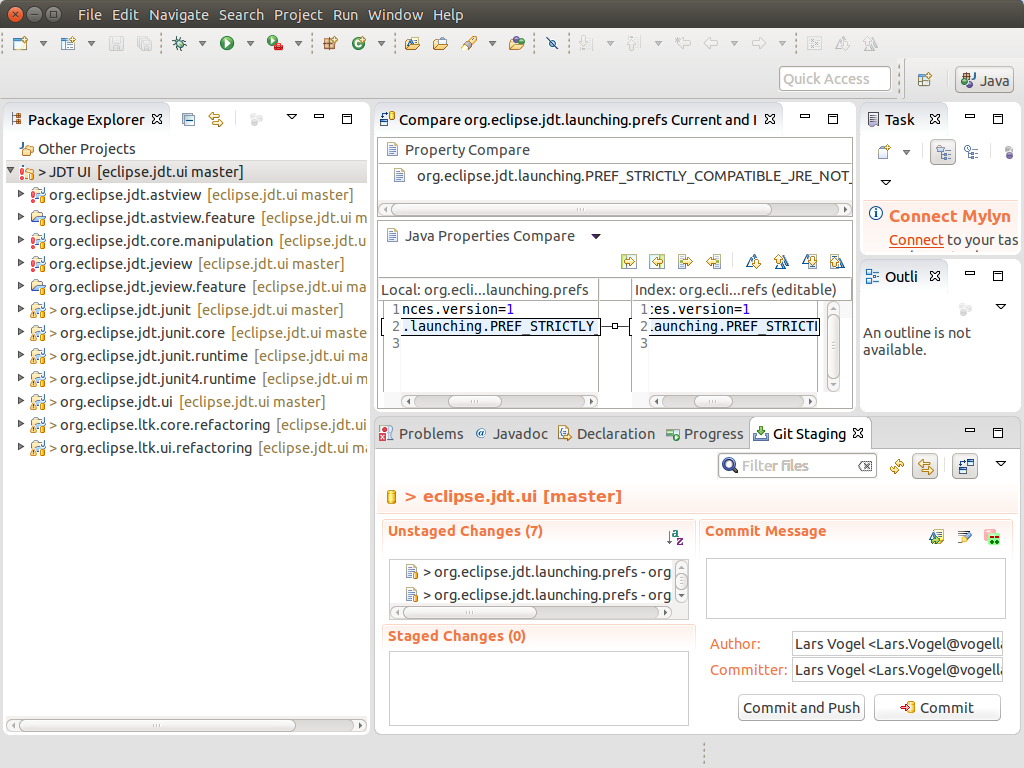Click the New wizard toolbar icon
This screenshot has height=768, width=1024.
[x=20, y=44]
